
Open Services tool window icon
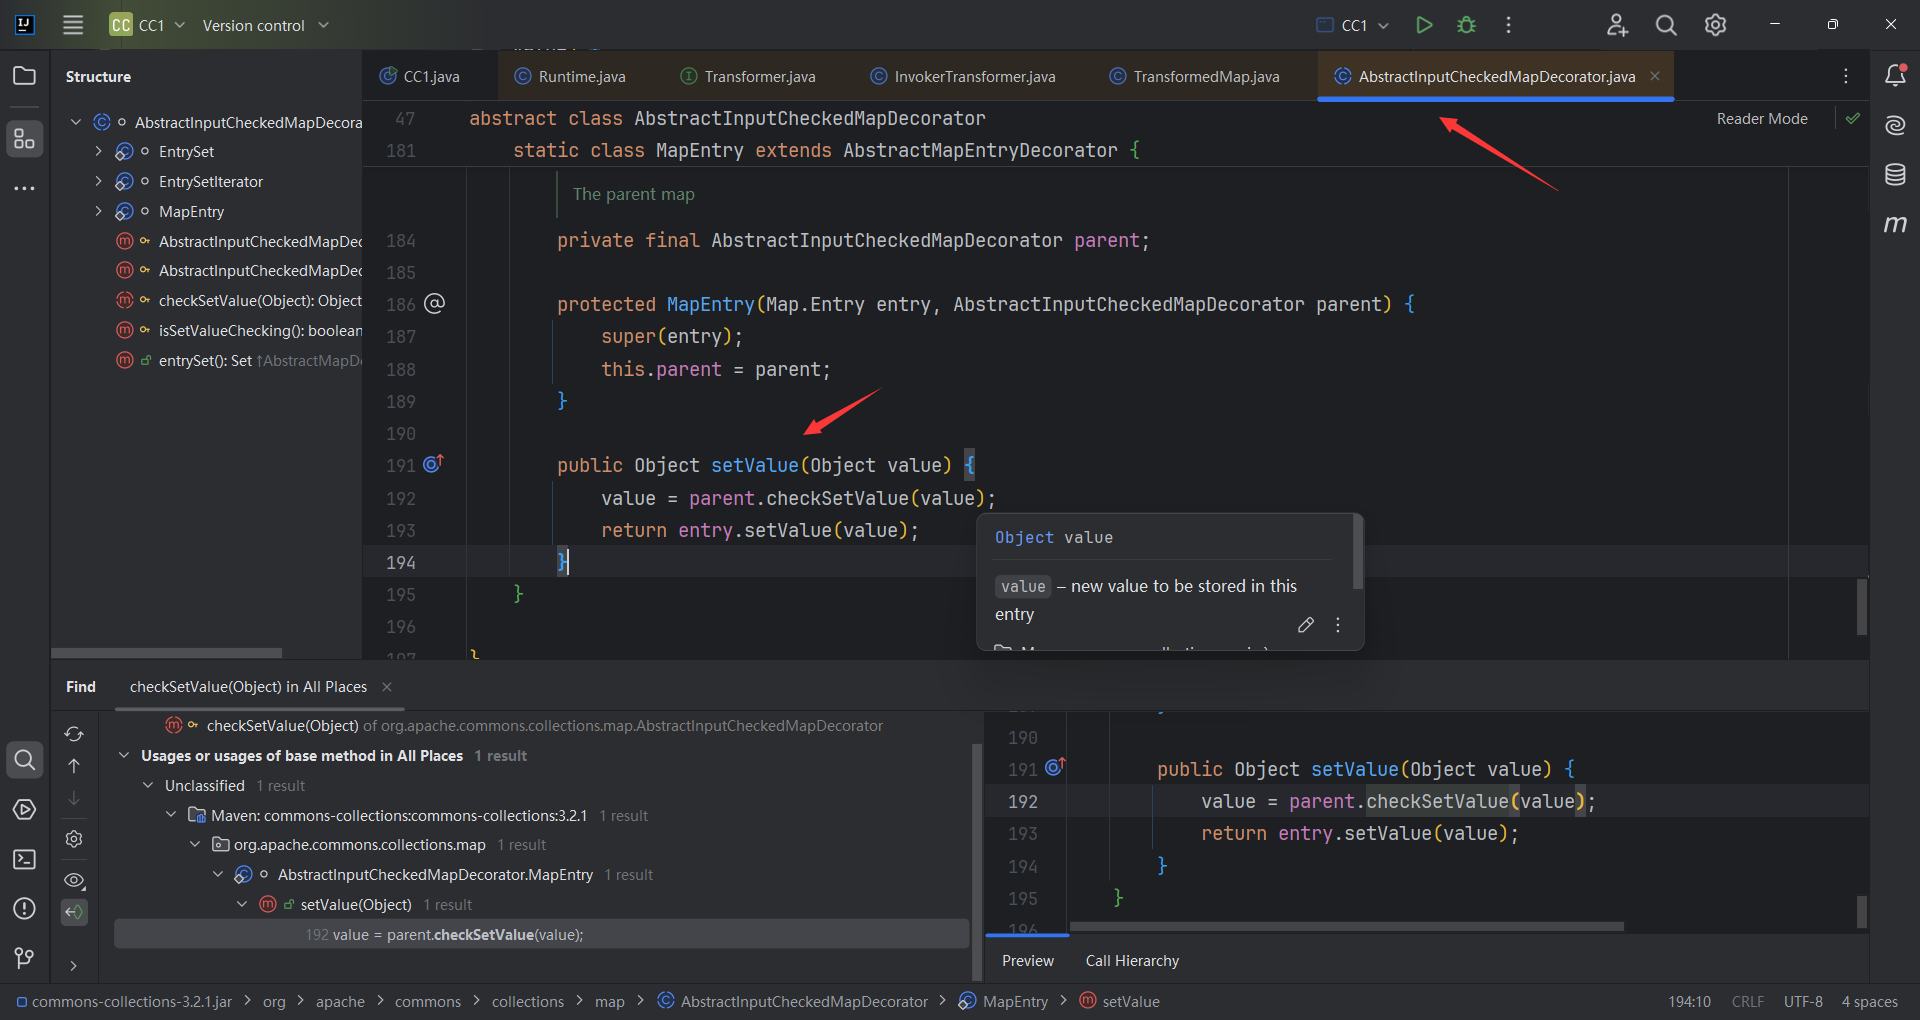[x=24, y=809]
